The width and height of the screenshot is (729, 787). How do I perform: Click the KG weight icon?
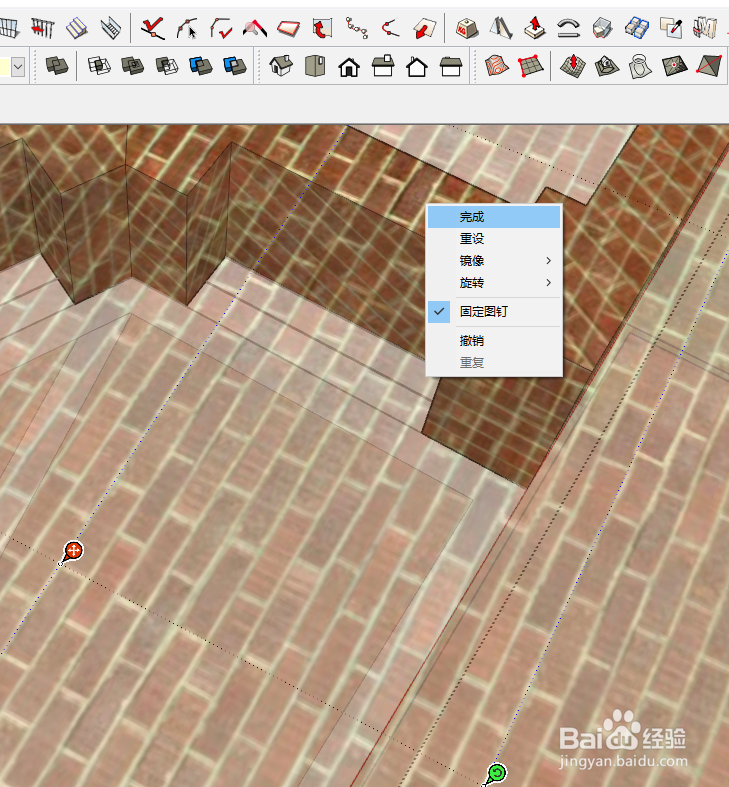pyautogui.click(x=467, y=29)
